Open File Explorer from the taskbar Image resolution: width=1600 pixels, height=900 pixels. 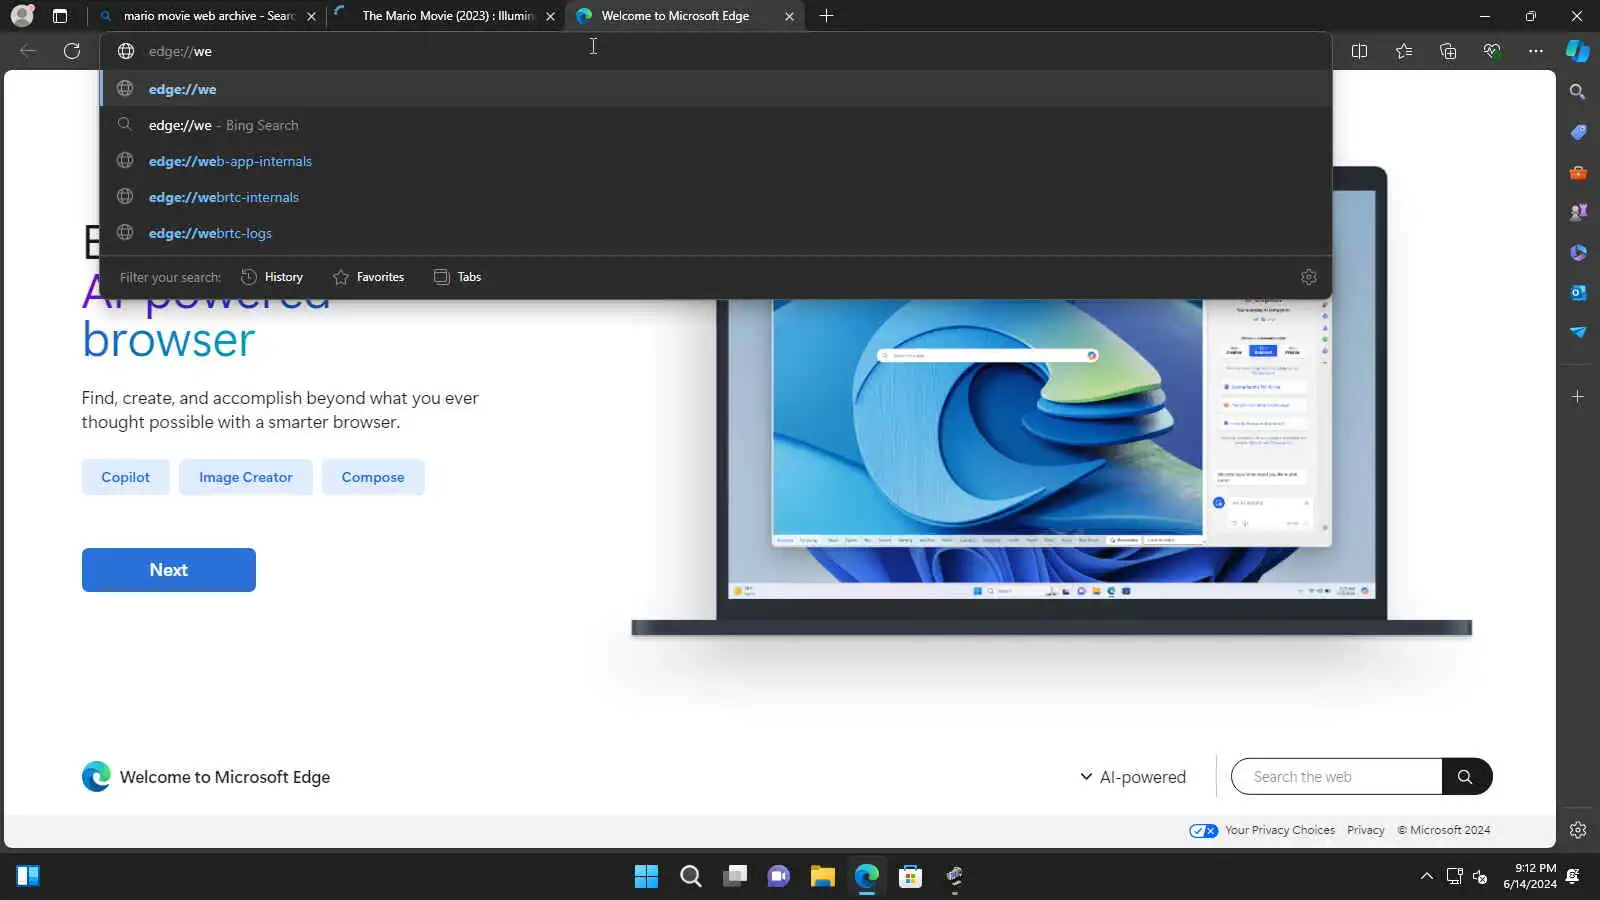[822, 877]
